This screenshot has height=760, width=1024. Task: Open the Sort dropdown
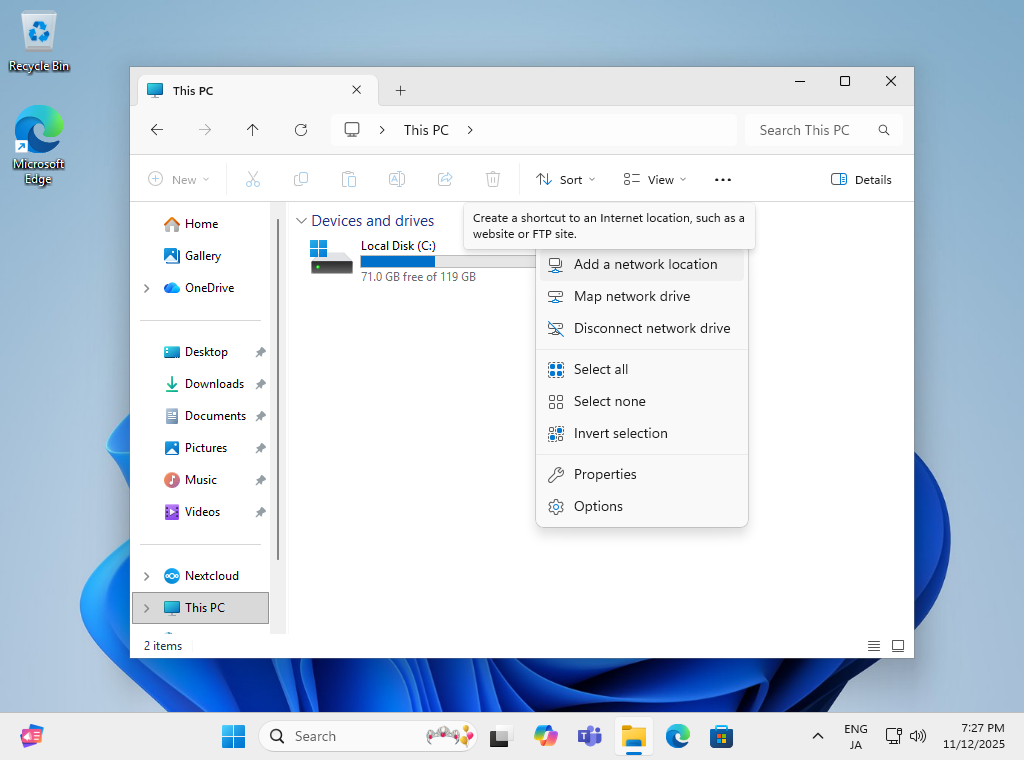click(x=566, y=180)
